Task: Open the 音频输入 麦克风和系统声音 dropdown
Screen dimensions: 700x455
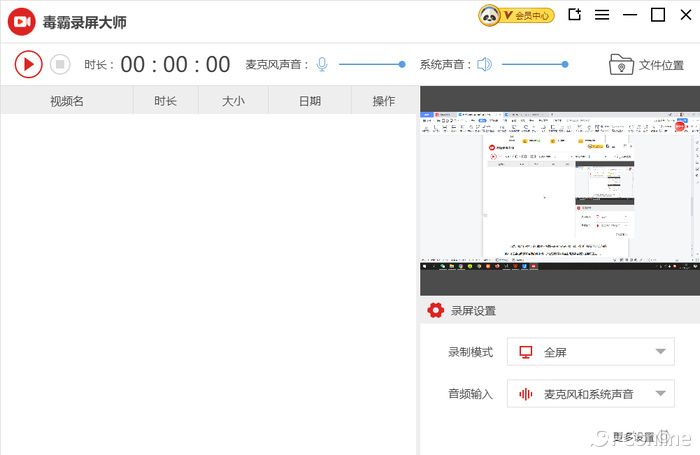Action: (x=591, y=393)
